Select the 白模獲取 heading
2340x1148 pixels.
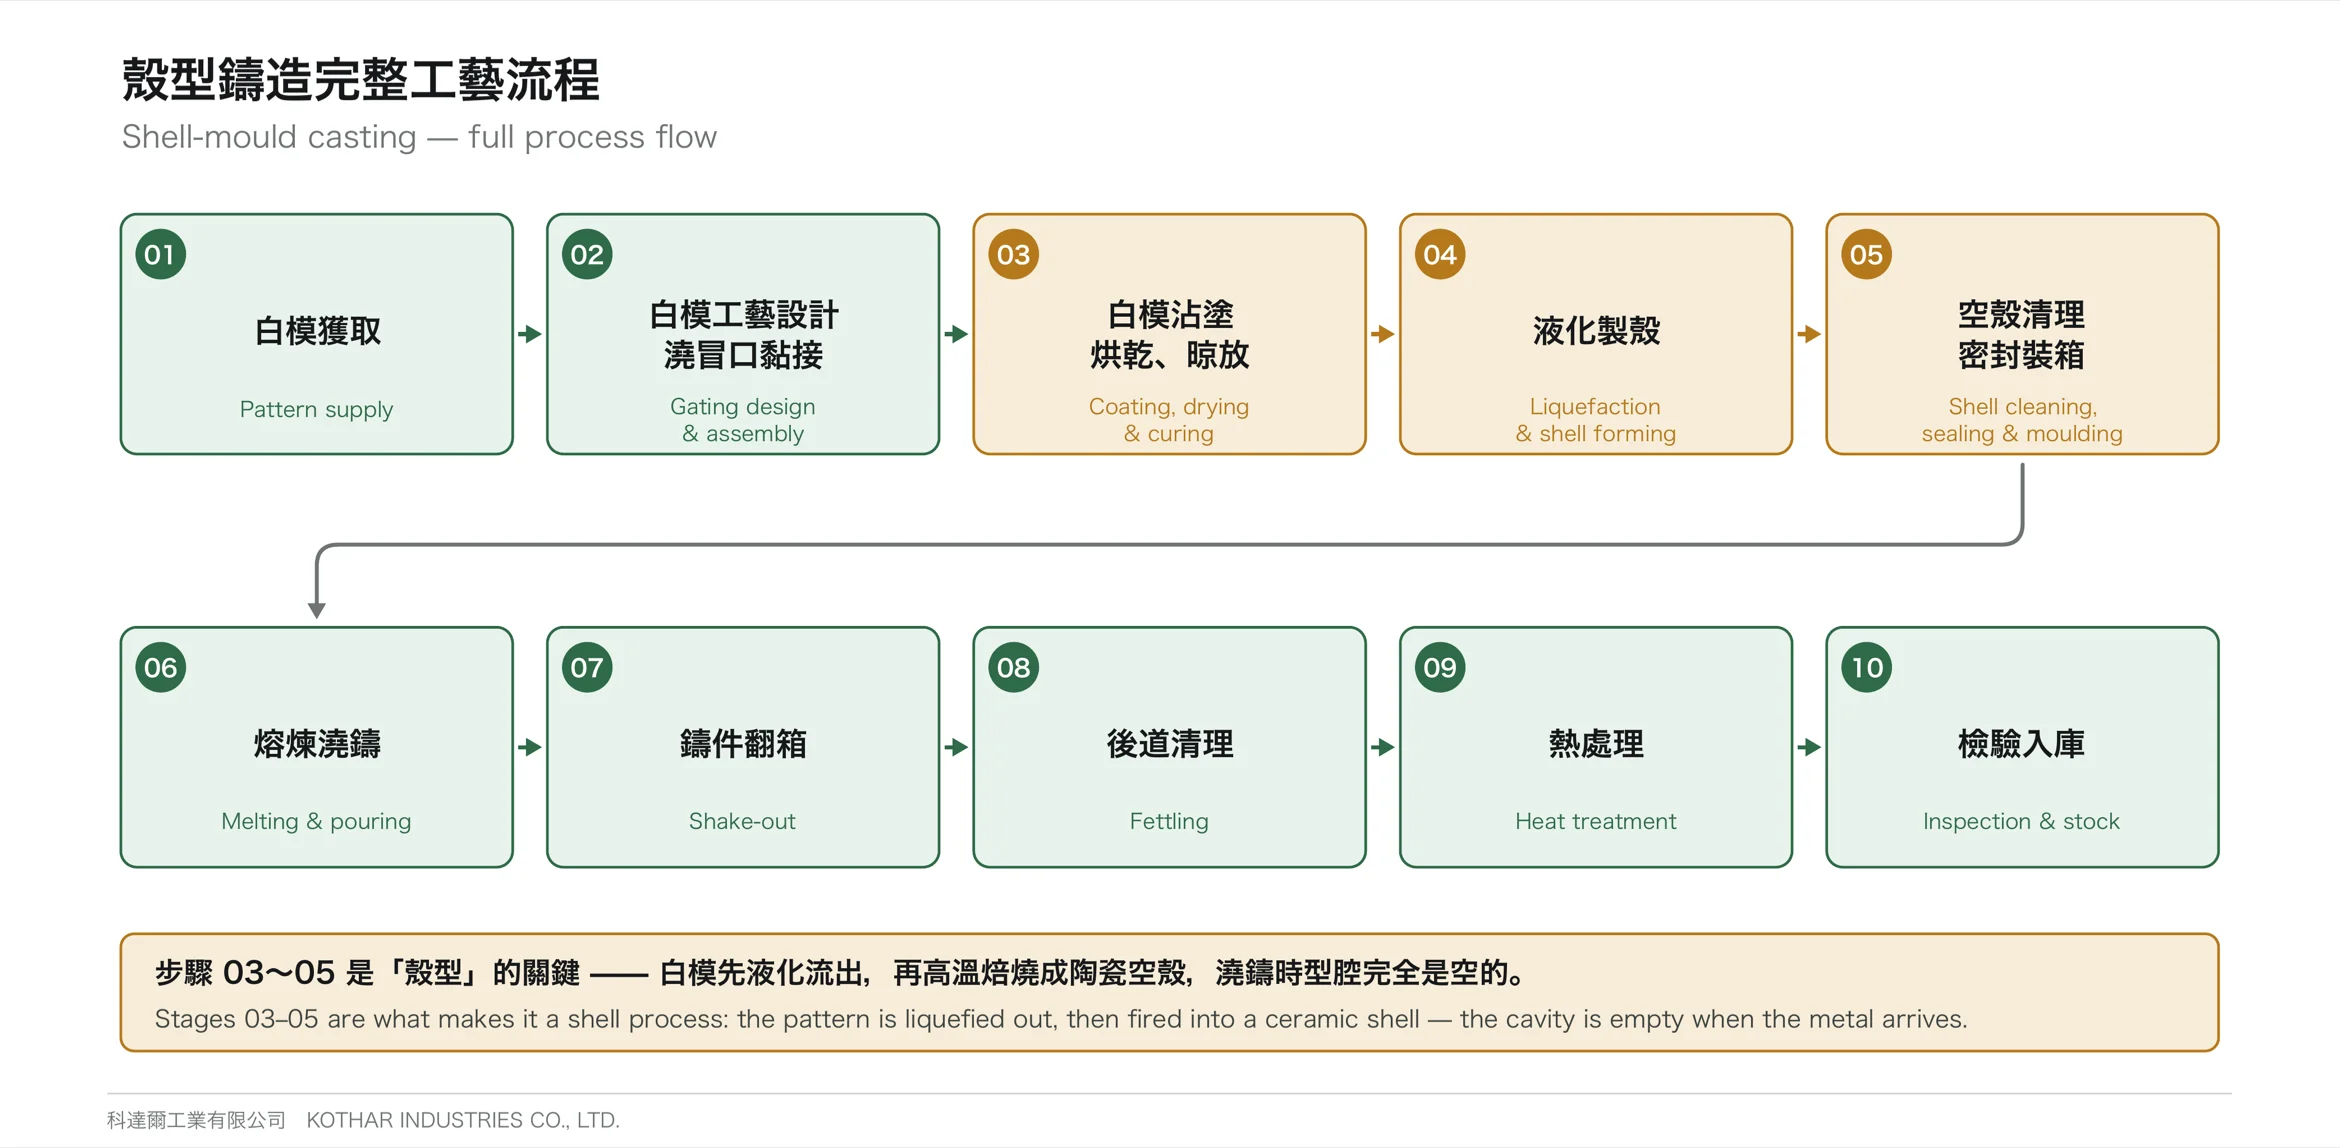point(317,331)
